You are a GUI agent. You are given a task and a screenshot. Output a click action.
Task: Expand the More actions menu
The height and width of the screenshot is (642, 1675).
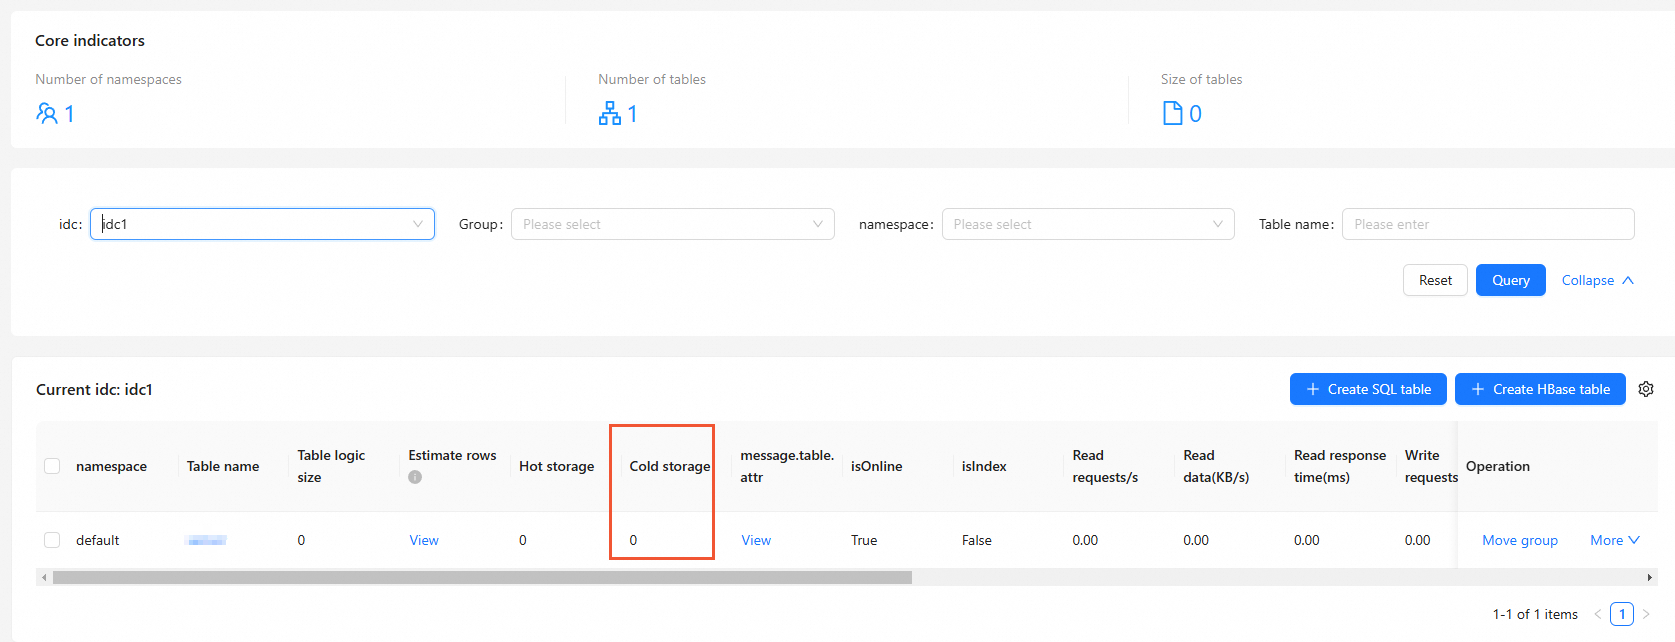pos(1615,540)
